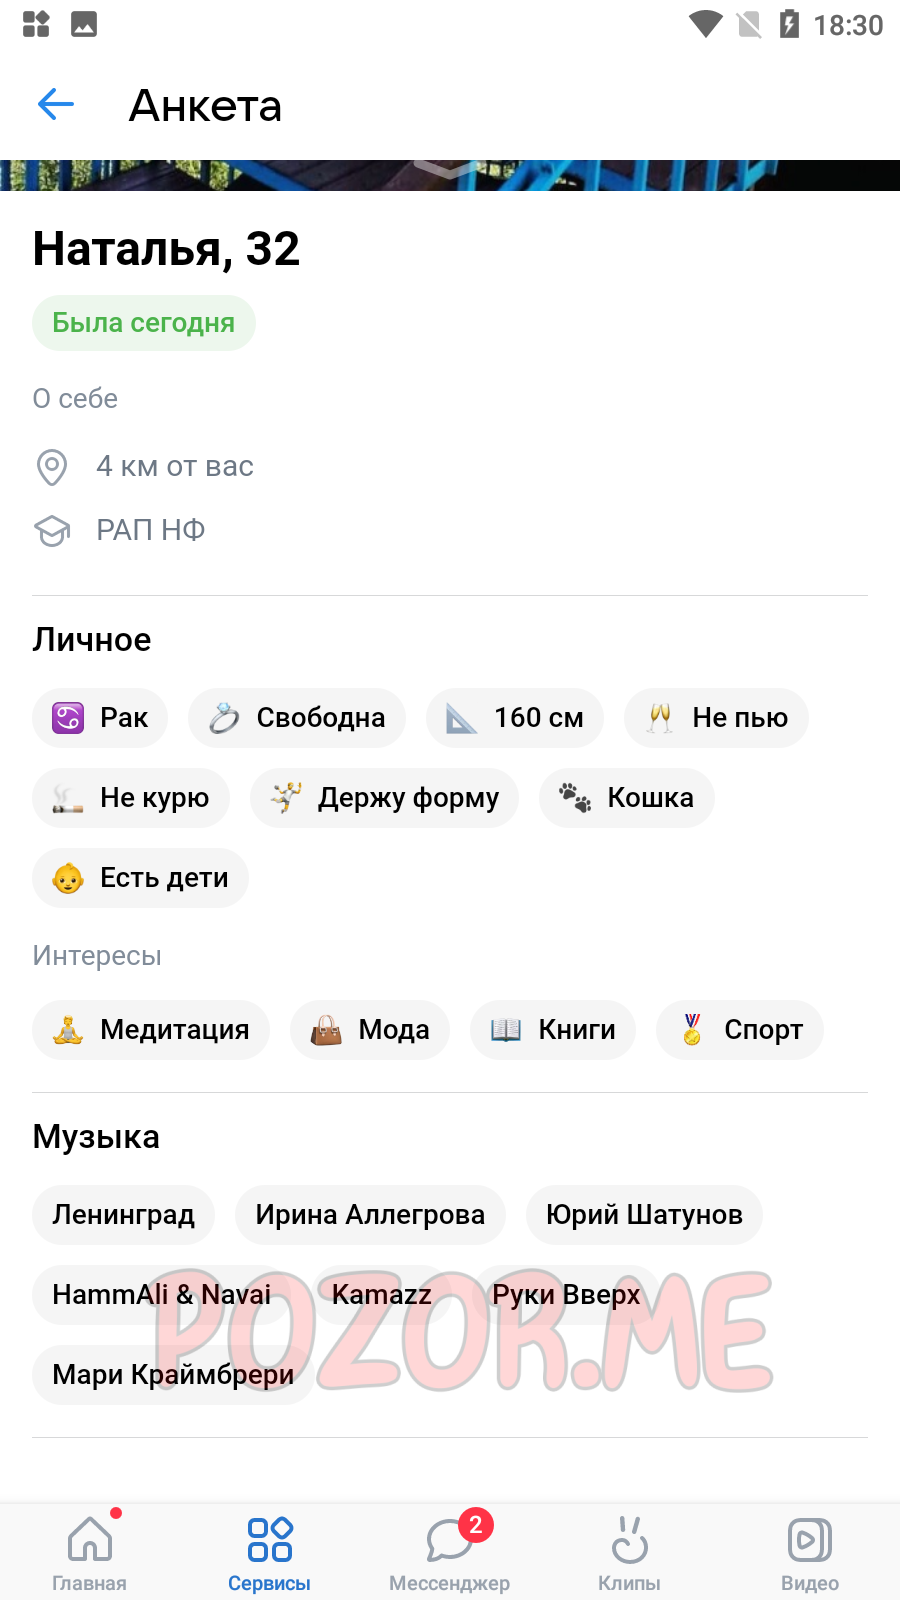Viewport: 900px width, 1600px height.
Task: Tap the Есть дети chip
Action: (x=140, y=878)
